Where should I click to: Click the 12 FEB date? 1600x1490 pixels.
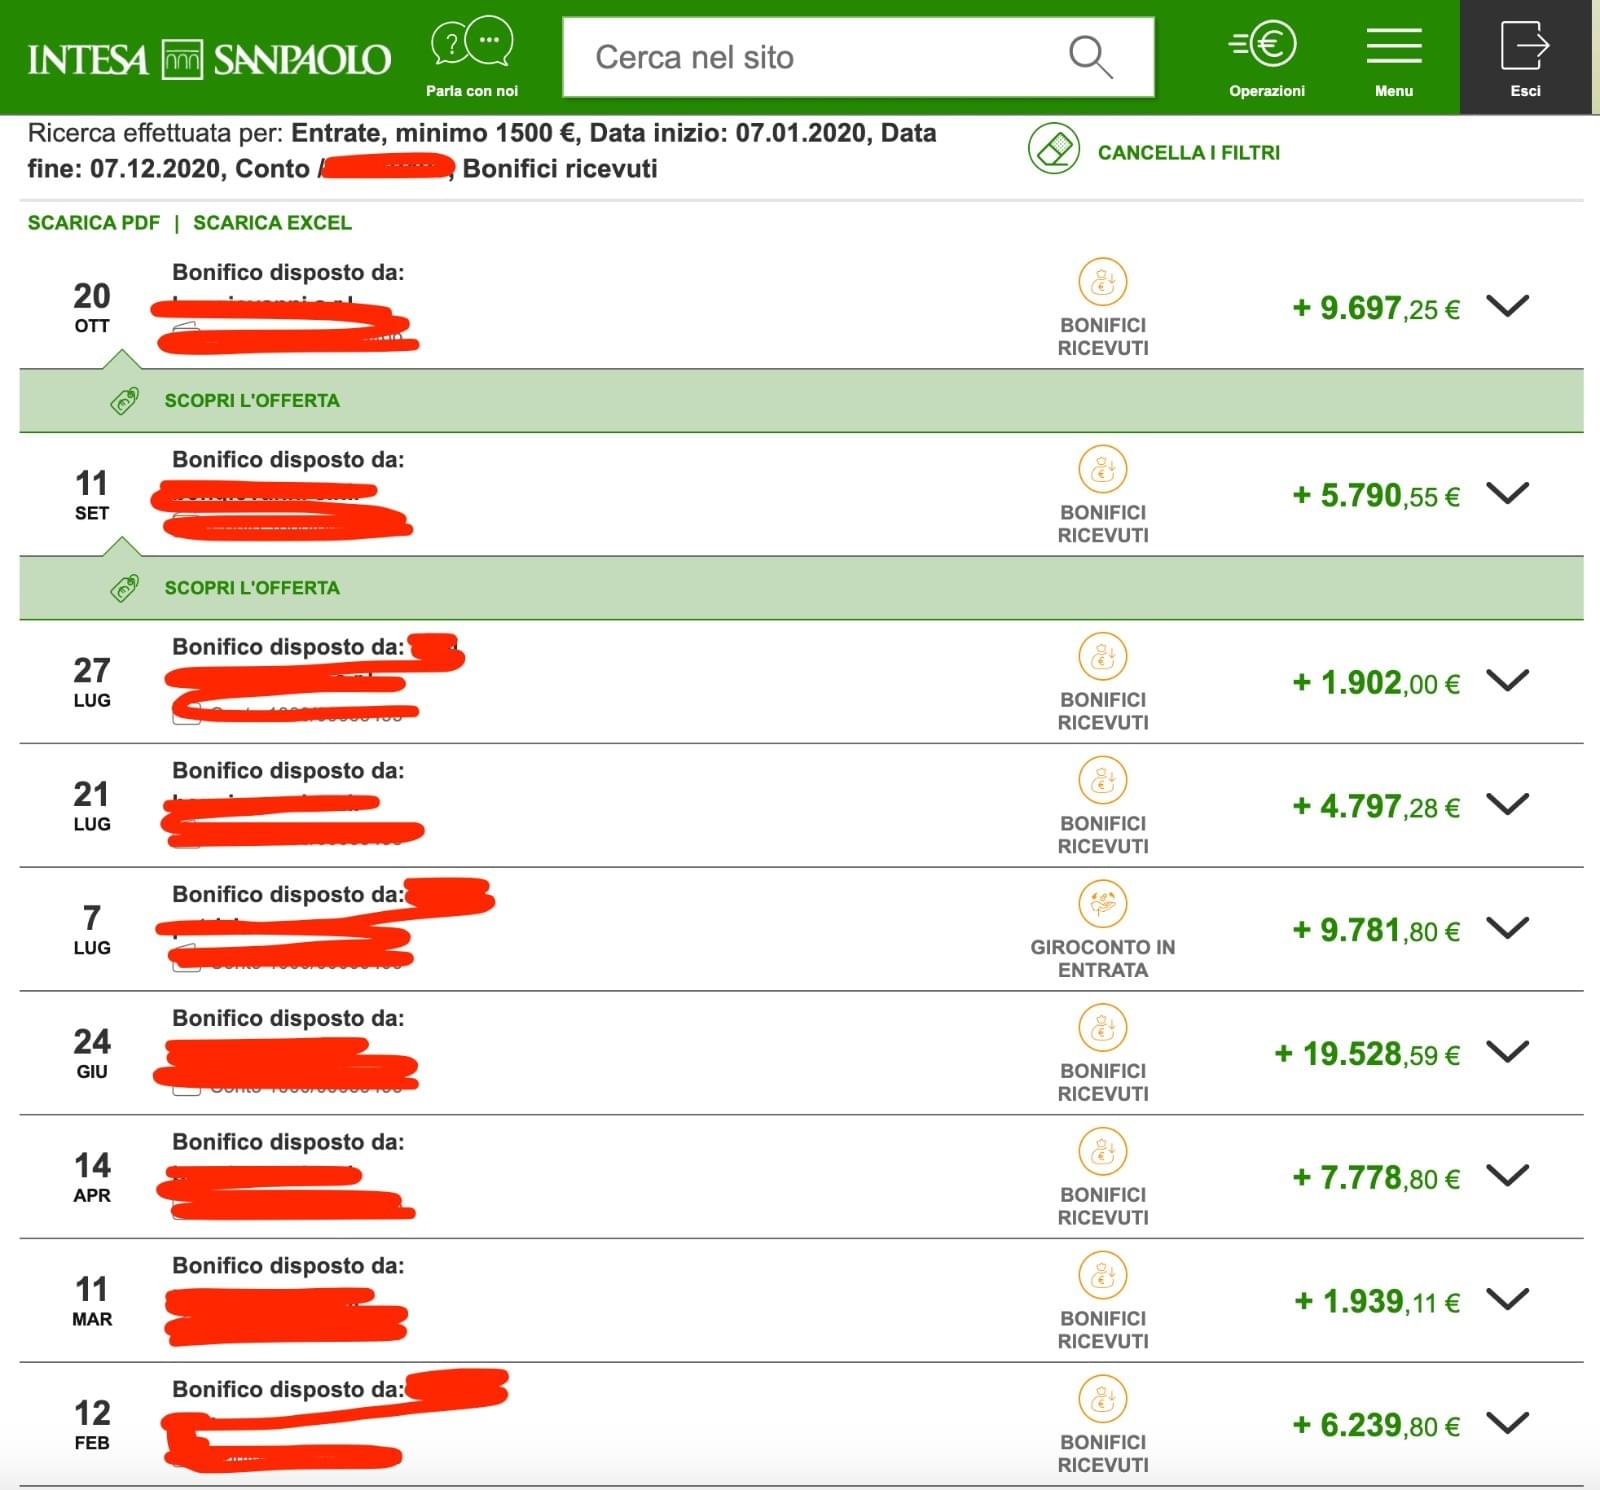[x=92, y=1424]
